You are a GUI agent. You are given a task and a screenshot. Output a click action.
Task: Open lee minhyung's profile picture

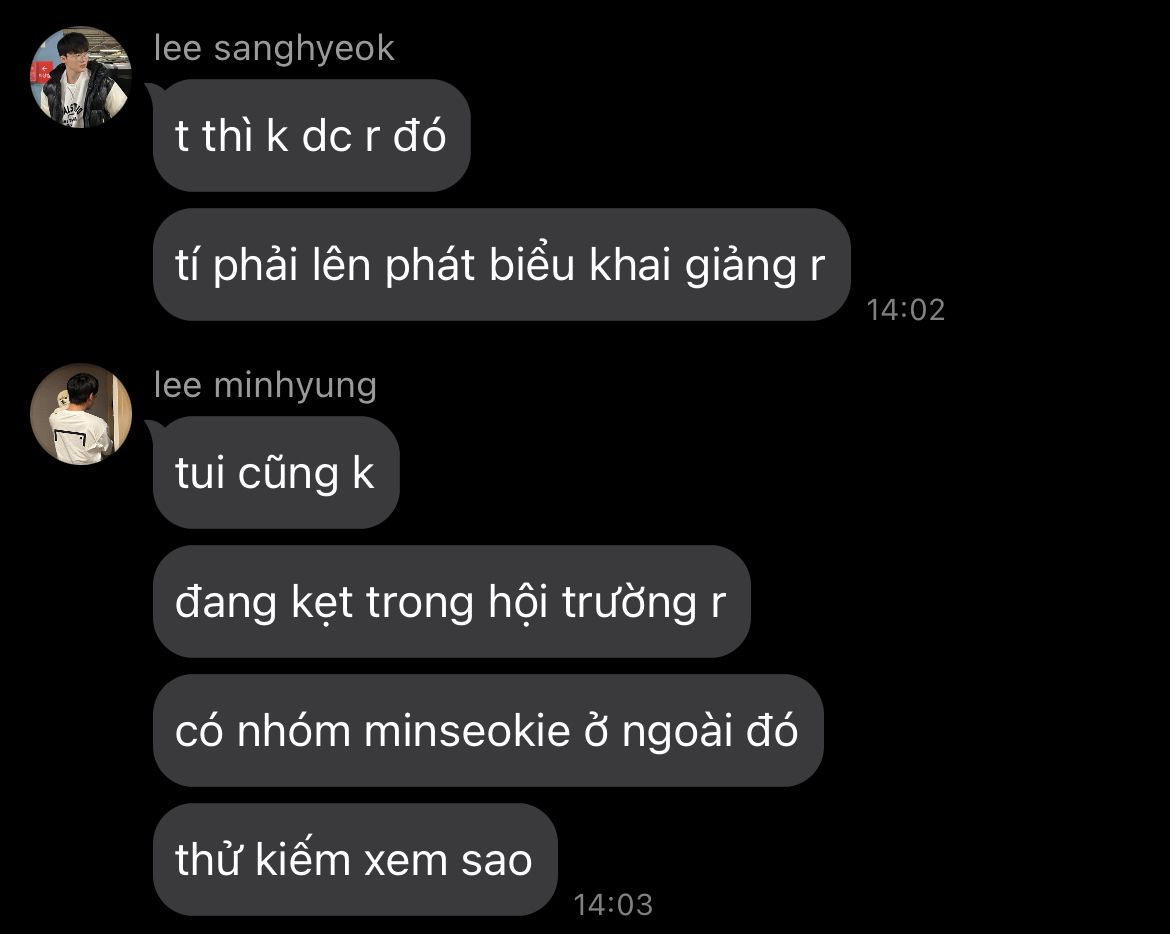(x=81, y=414)
